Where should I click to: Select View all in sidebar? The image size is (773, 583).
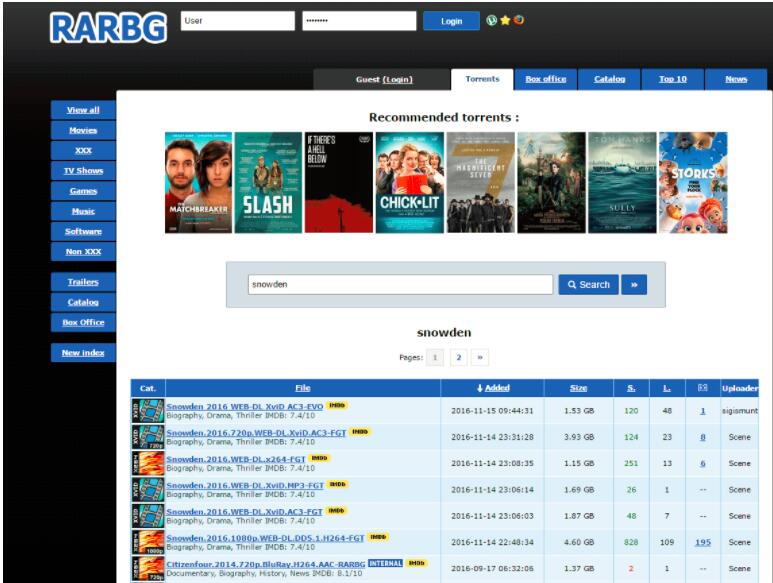point(83,110)
